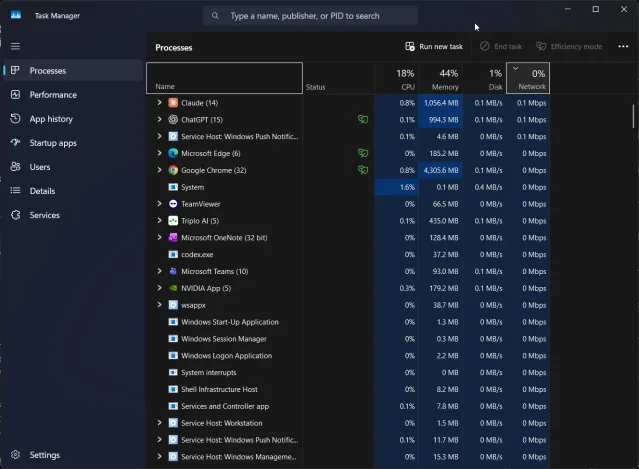This screenshot has width=639, height=469.
Task: Expand the NVIDIA App (5) group
Action: click(159, 288)
